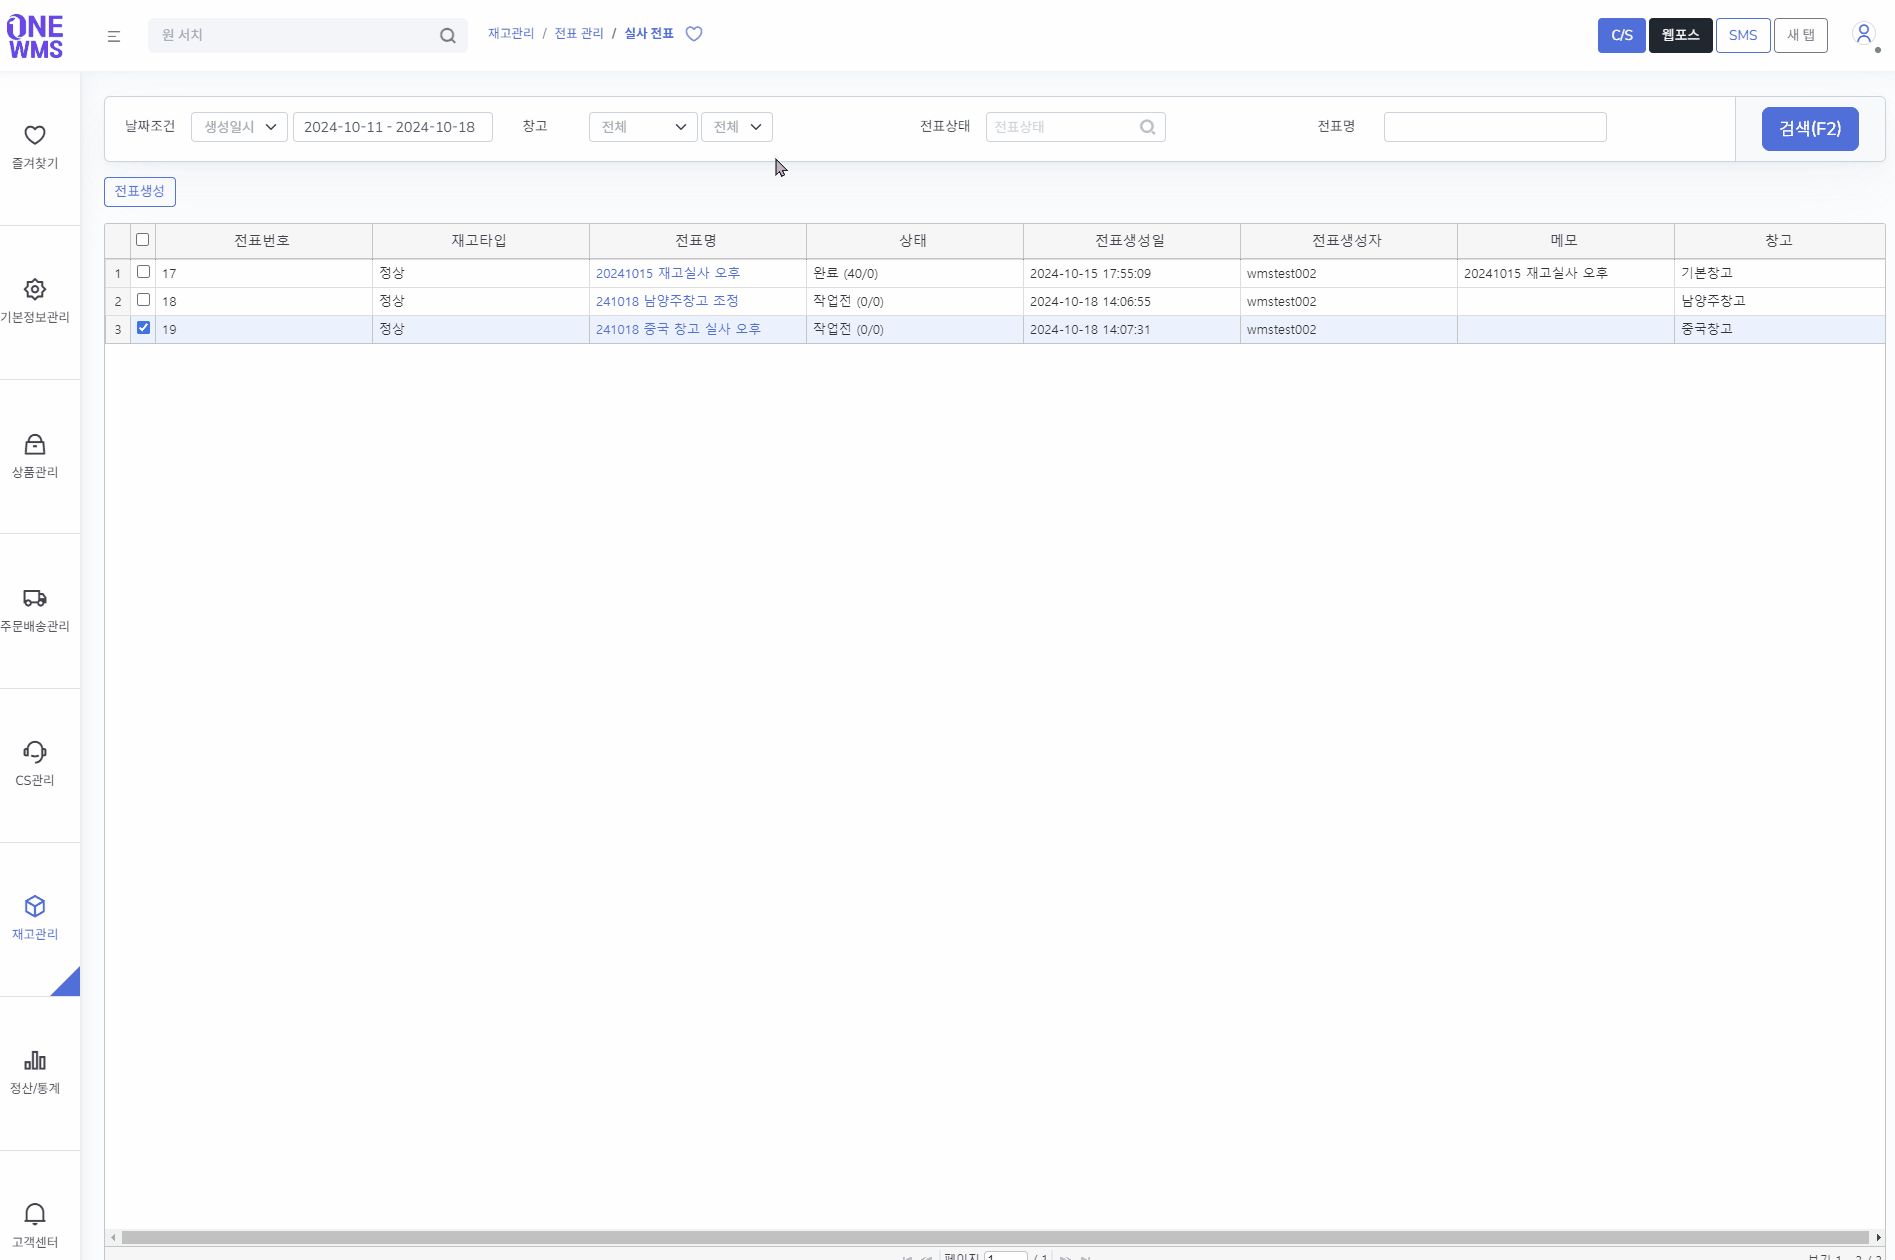
Task: Open the 생성일시 date condition dropdown
Action: pyautogui.click(x=239, y=127)
